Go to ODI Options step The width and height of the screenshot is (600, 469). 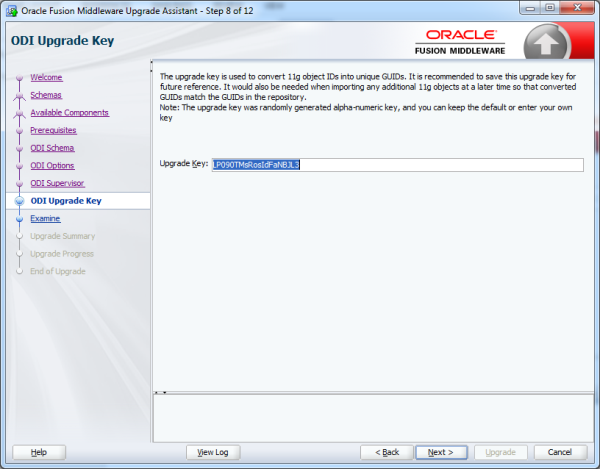52,165
